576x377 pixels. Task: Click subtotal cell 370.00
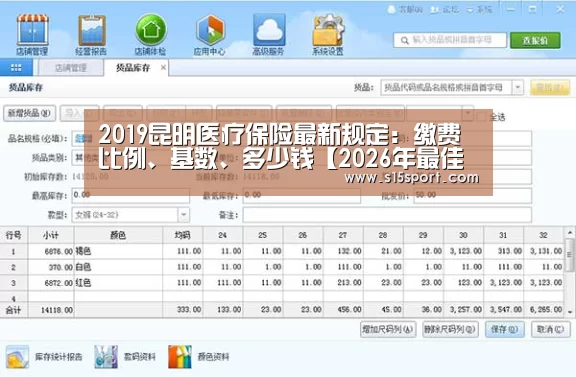(51, 267)
